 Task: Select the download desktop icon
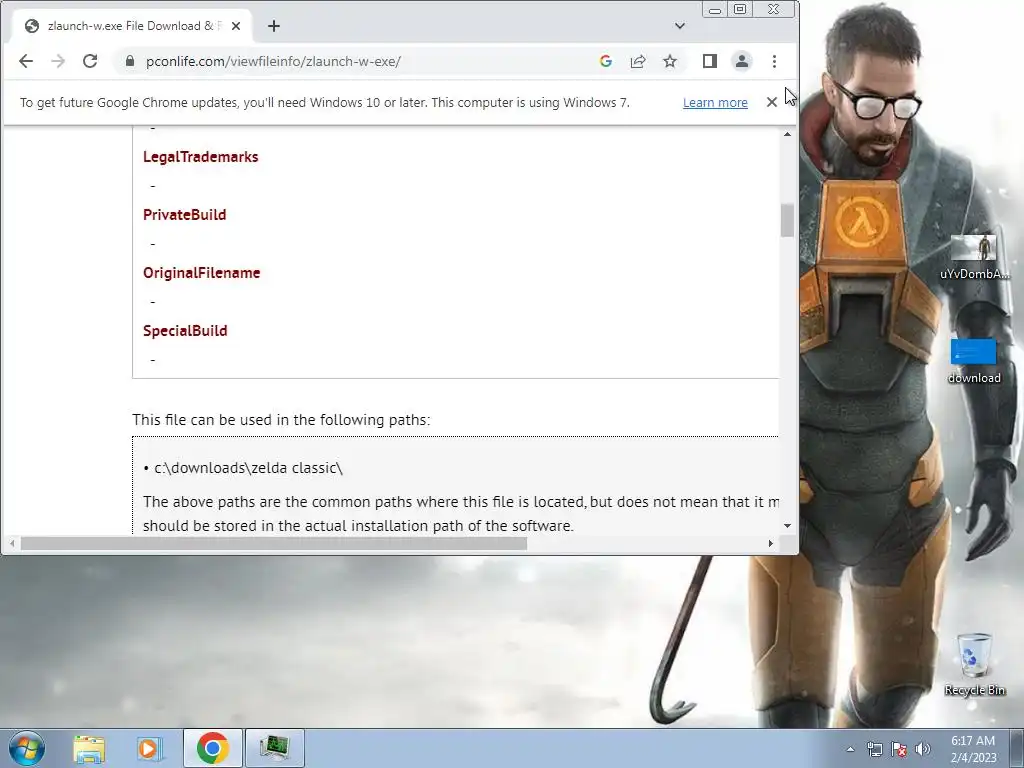click(x=974, y=361)
